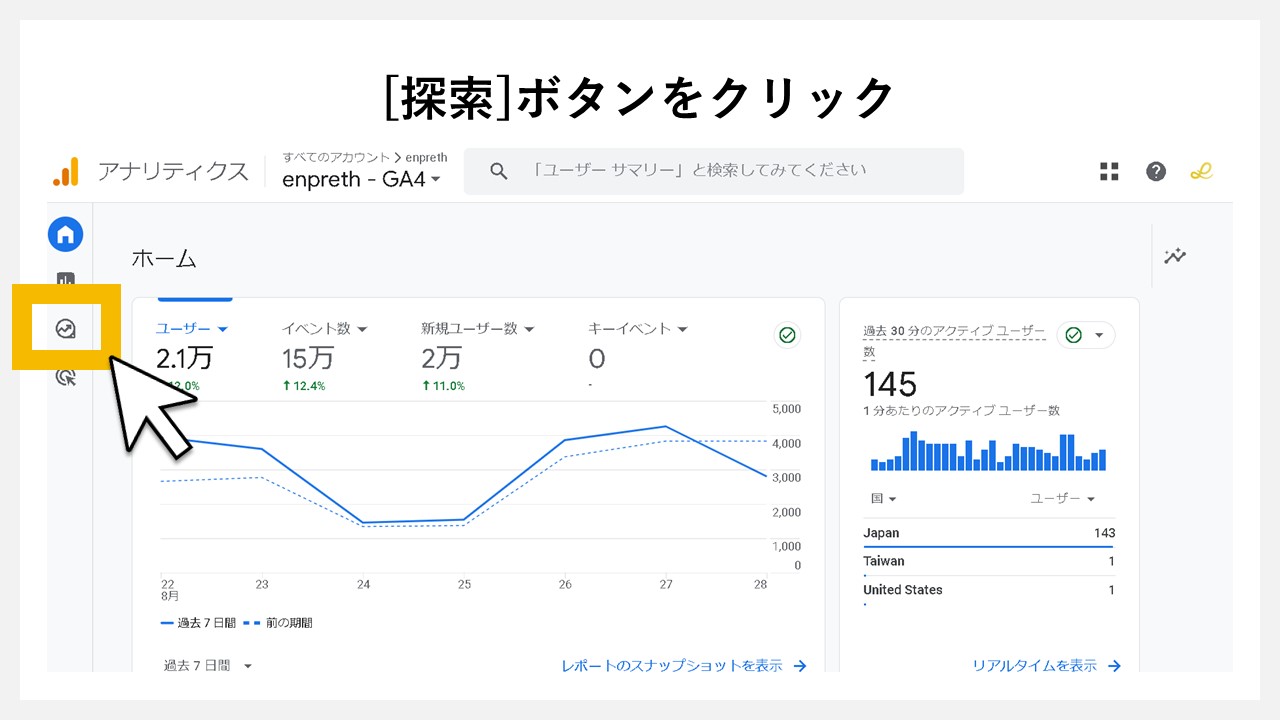Image resolution: width=1280 pixels, height=720 pixels.
Task: Click the Google Analytics logo
Action: click(x=66, y=171)
